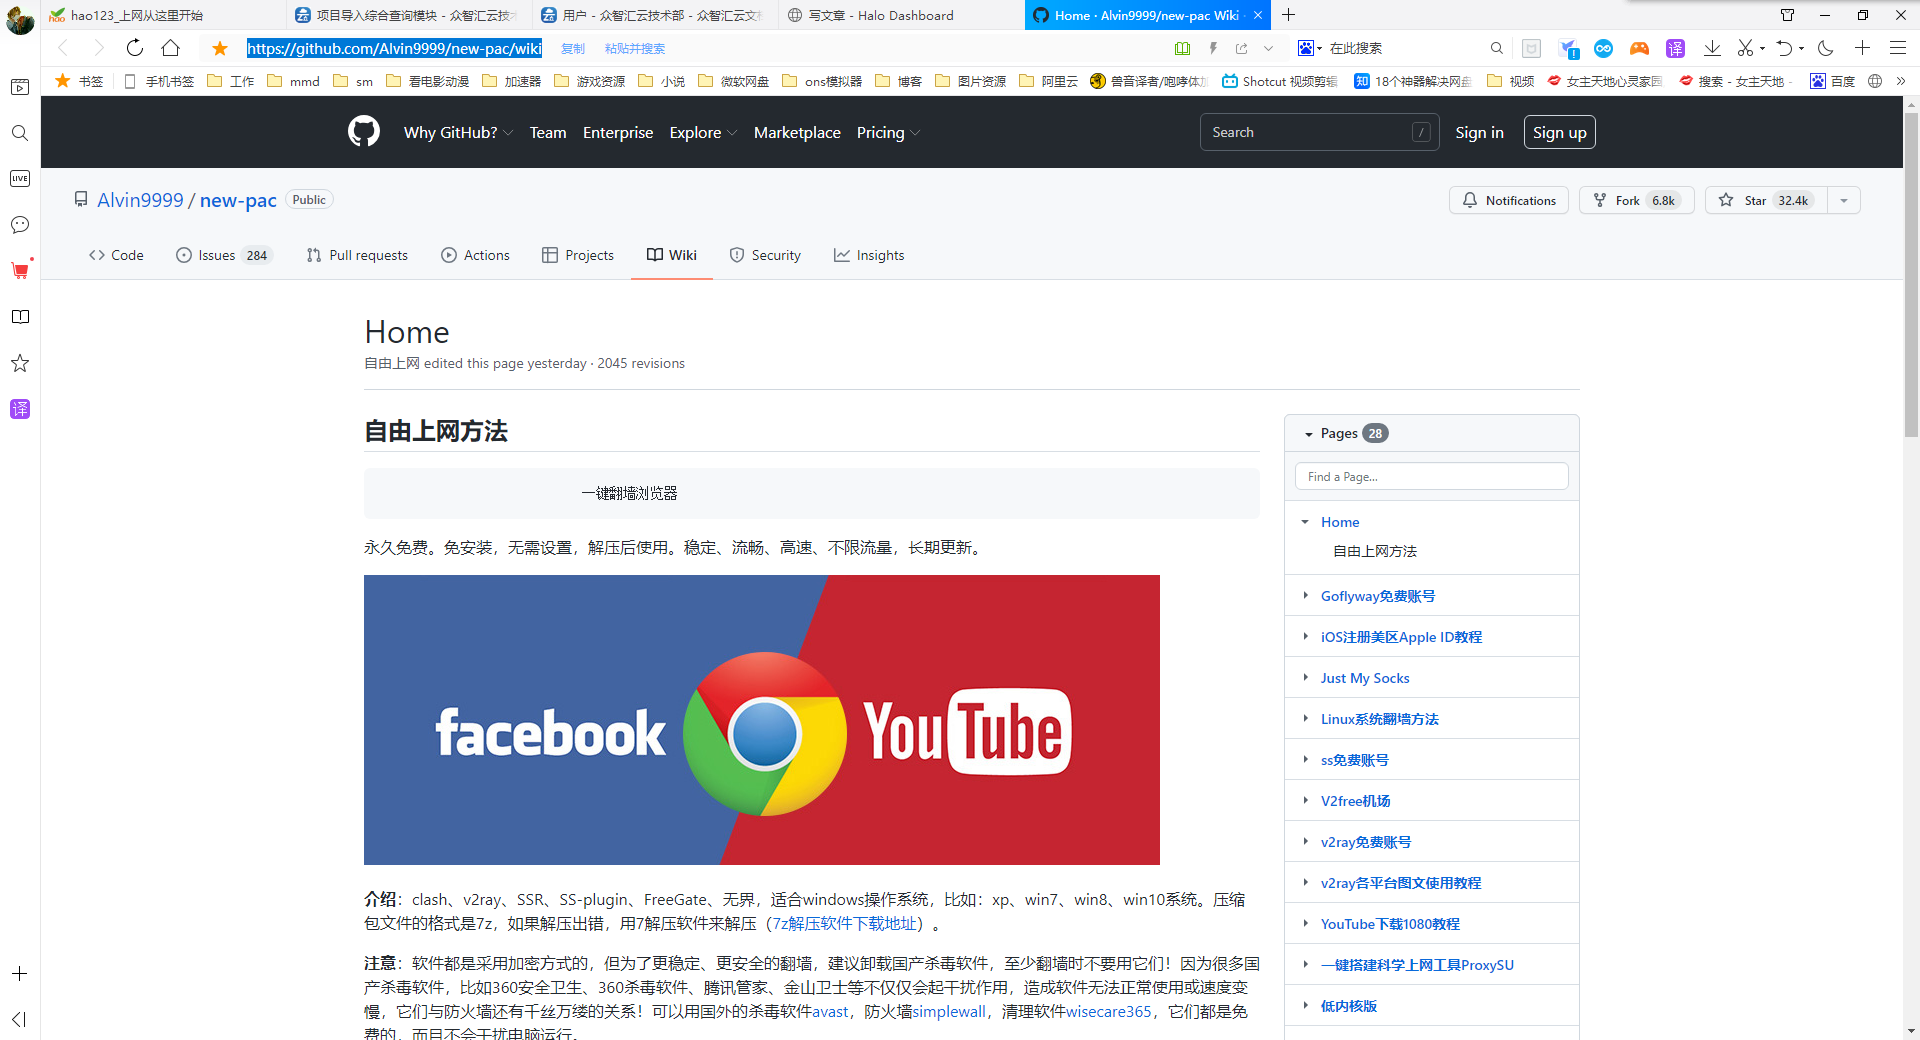Image resolution: width=1920 pixels, height=1040 pixels.
Task: Open the 工作 bookmark folder
Action: [x=231, y=81]
